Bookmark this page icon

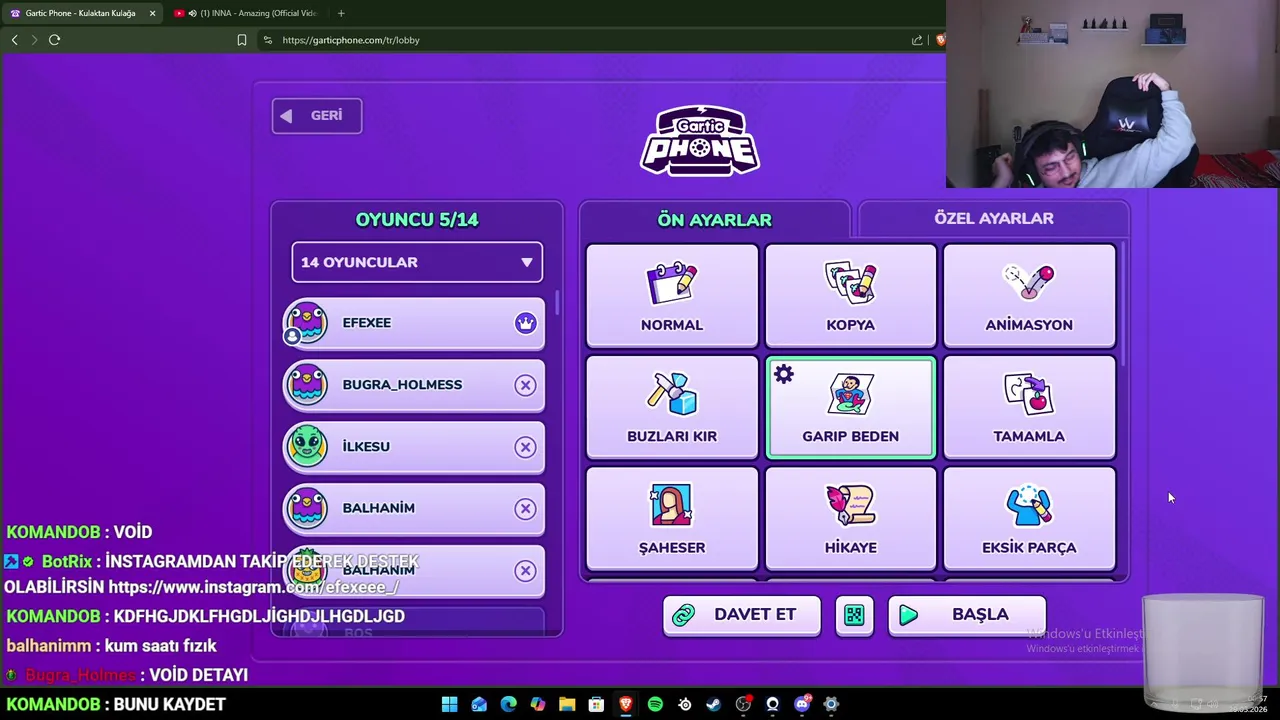241,40
